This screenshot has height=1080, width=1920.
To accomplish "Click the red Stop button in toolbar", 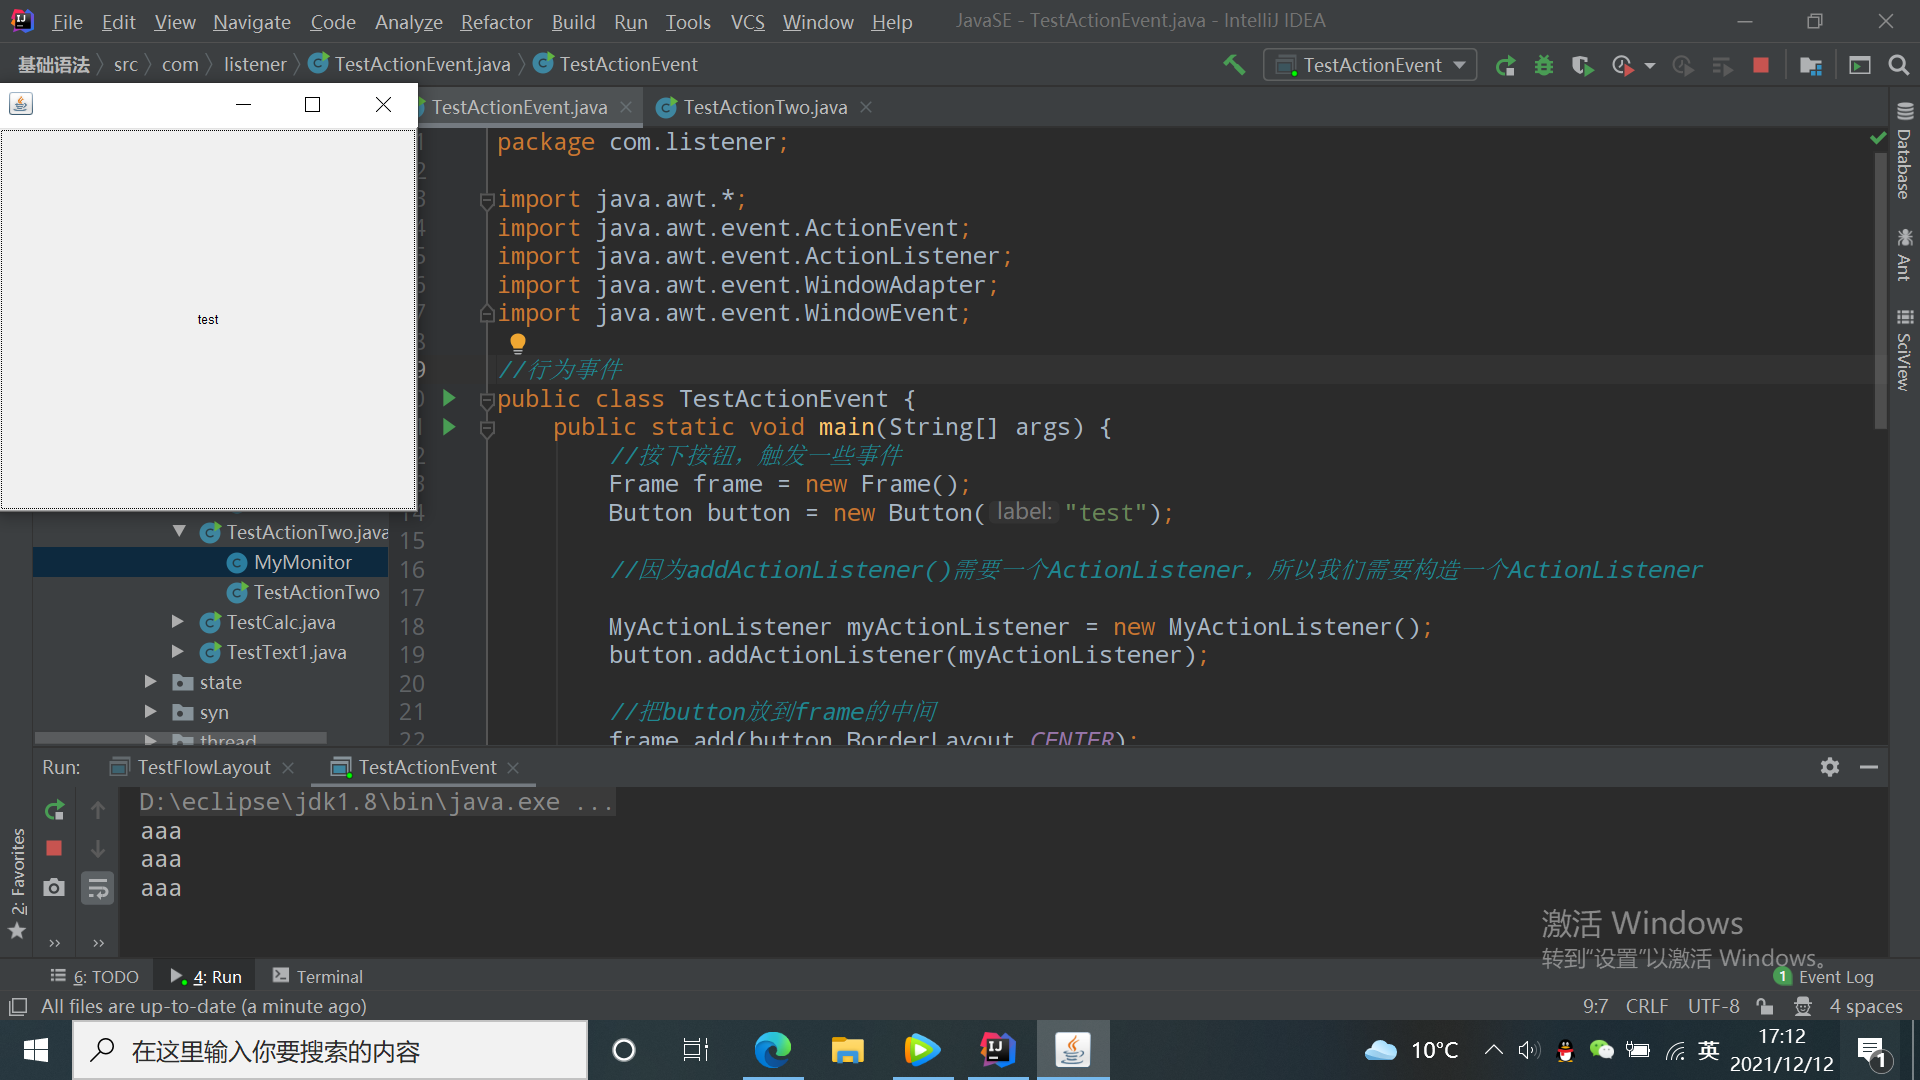I will pos(1761,65).
